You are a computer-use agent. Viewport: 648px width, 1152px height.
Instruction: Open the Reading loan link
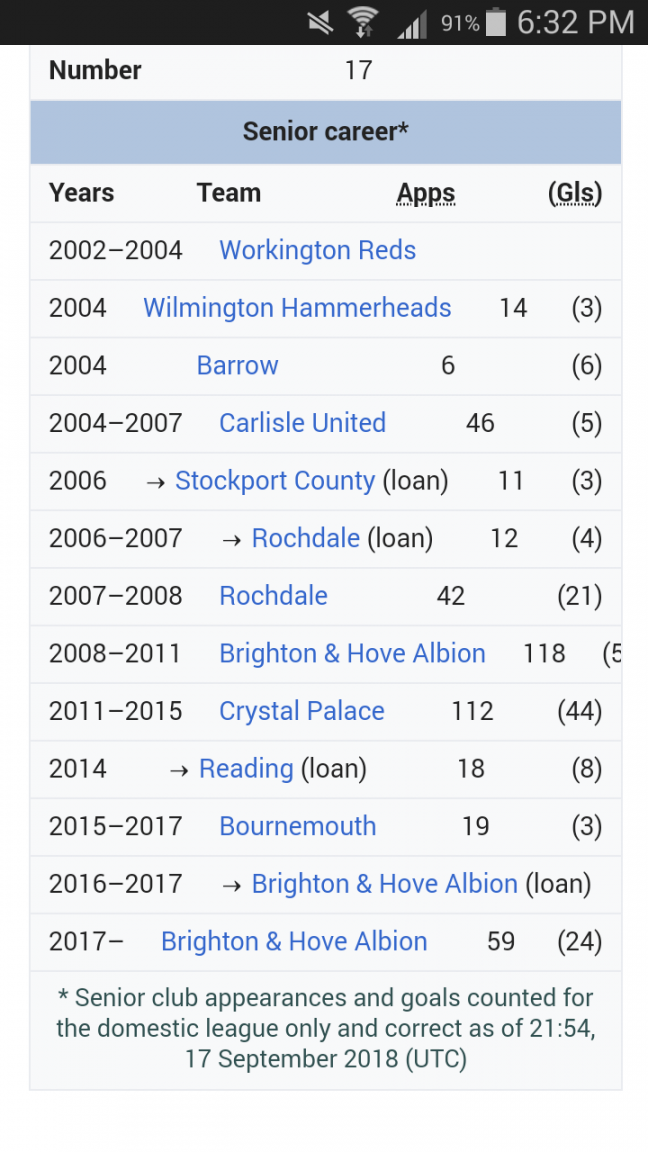tap(246, 769)
